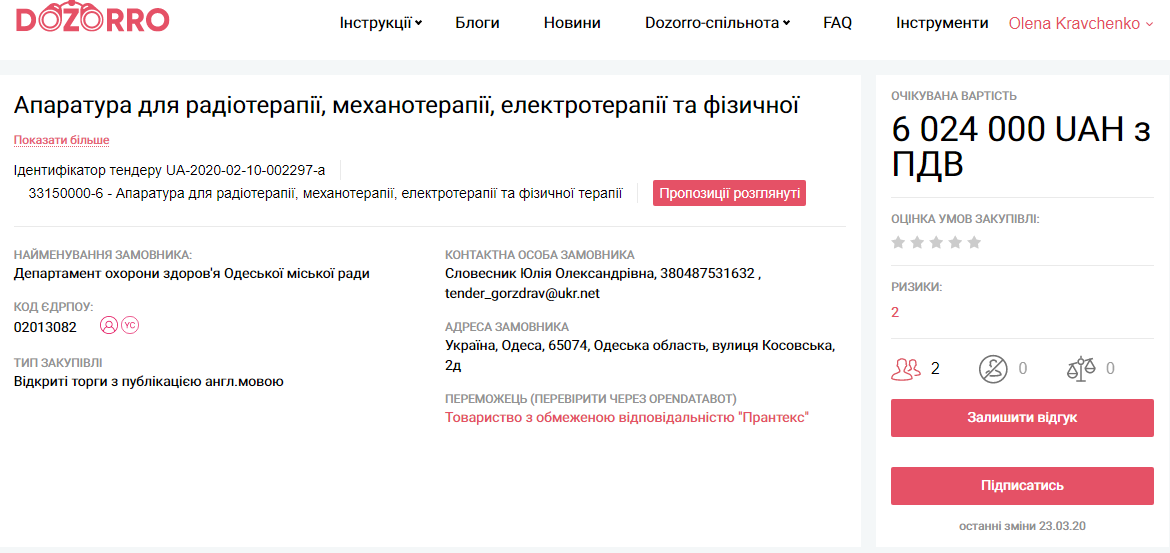Click the scales of justice icon
The image size is (1170, 553).
tap(1082, 368)
